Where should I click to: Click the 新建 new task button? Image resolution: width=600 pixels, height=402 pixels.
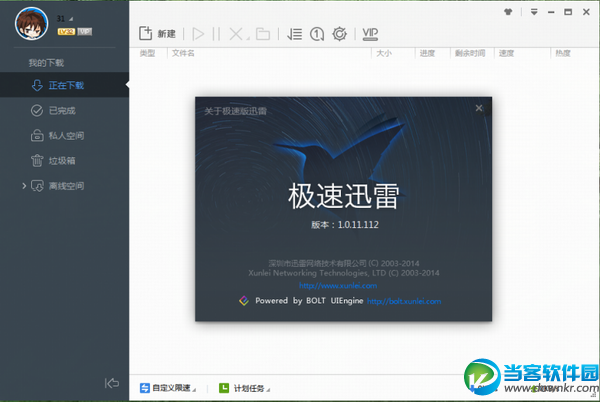[157, 34]
